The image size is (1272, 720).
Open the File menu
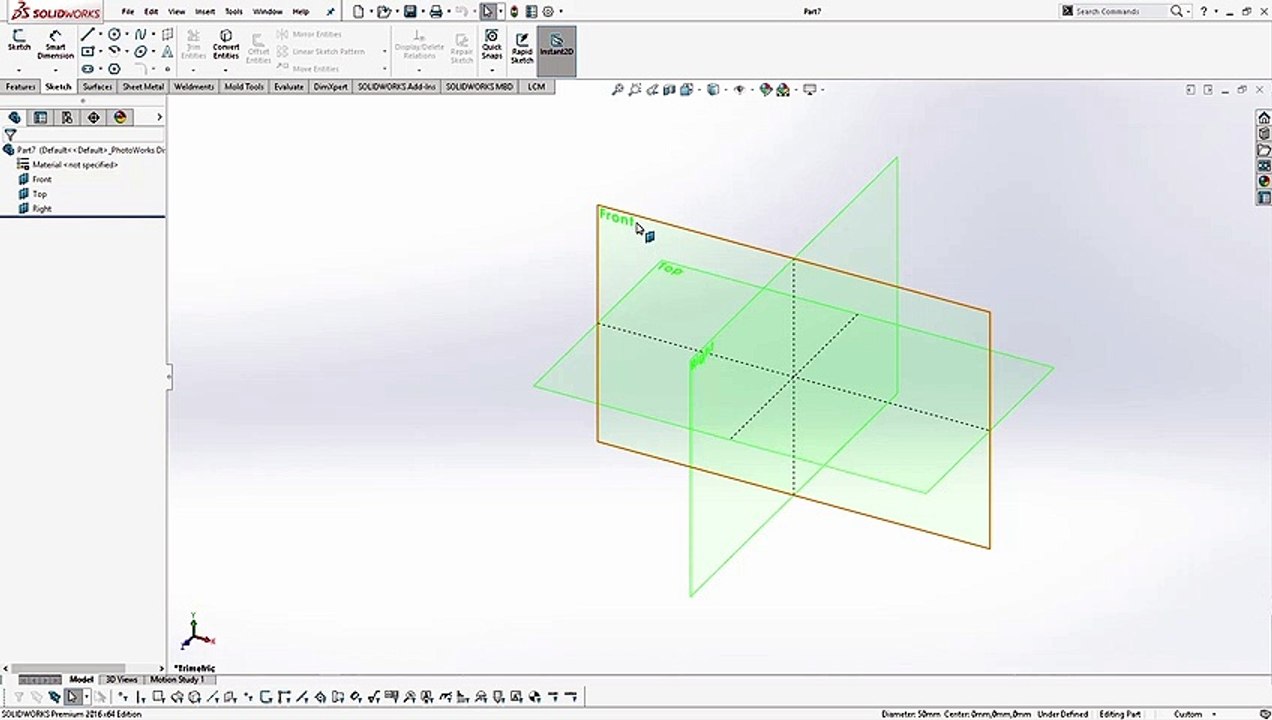coord(128,11)
